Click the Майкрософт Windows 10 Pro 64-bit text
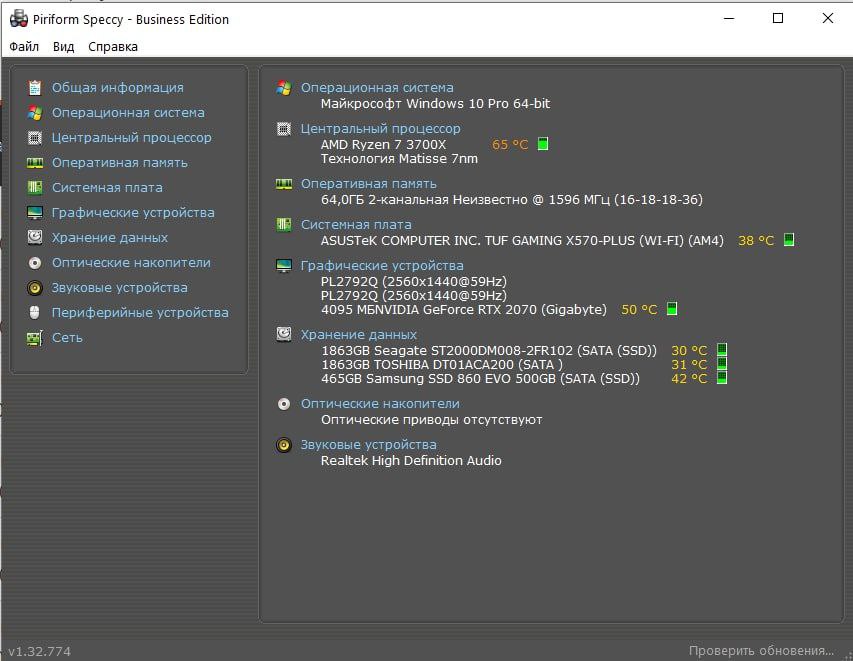This screenshot has height=661, width=853. (435, 103)
